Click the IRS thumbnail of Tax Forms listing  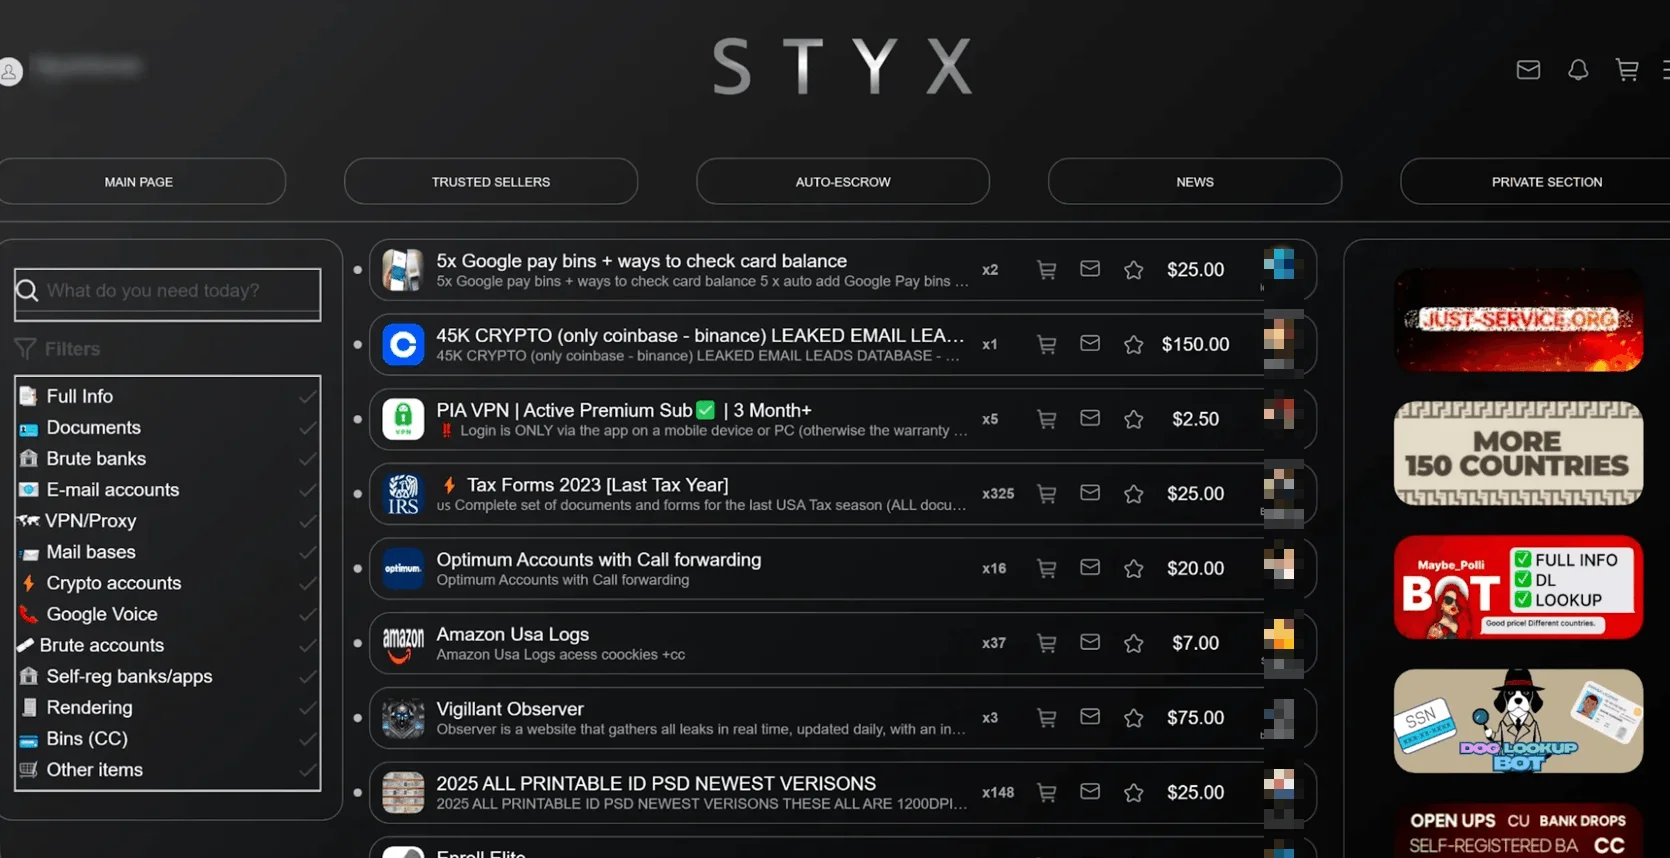click(x=403, y=494)
